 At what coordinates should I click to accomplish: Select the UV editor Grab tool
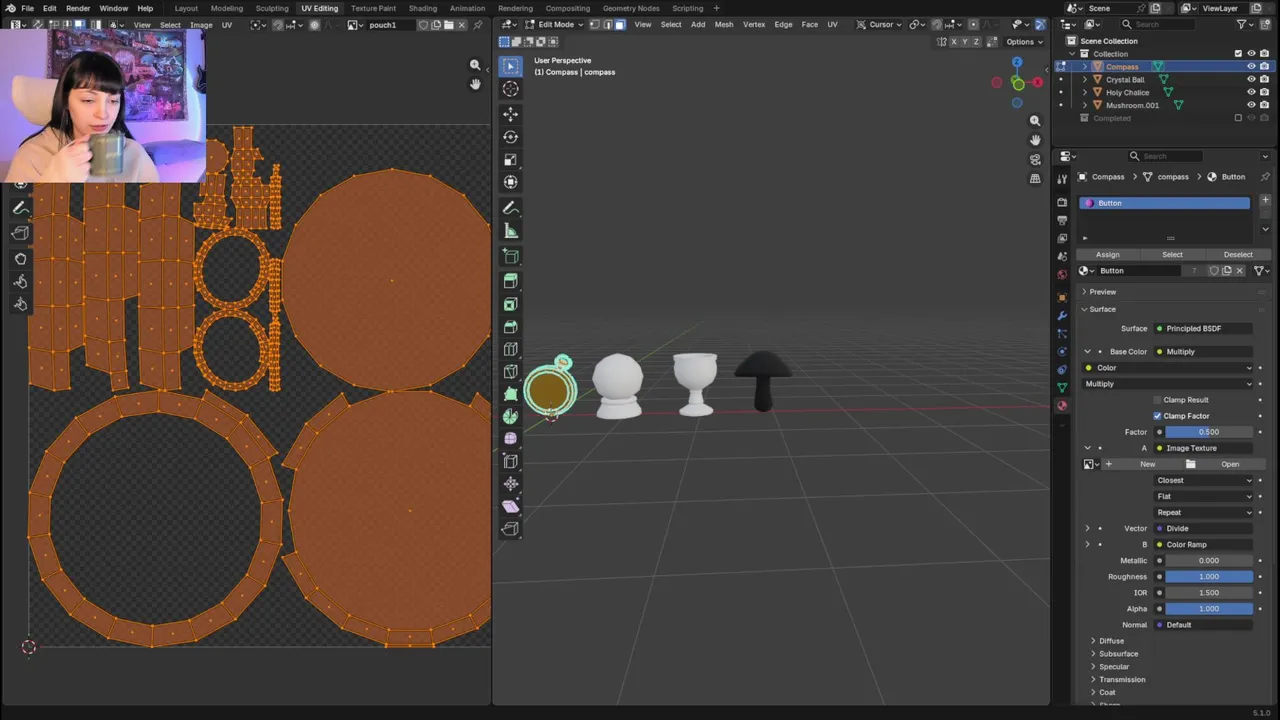pos(20,258)
